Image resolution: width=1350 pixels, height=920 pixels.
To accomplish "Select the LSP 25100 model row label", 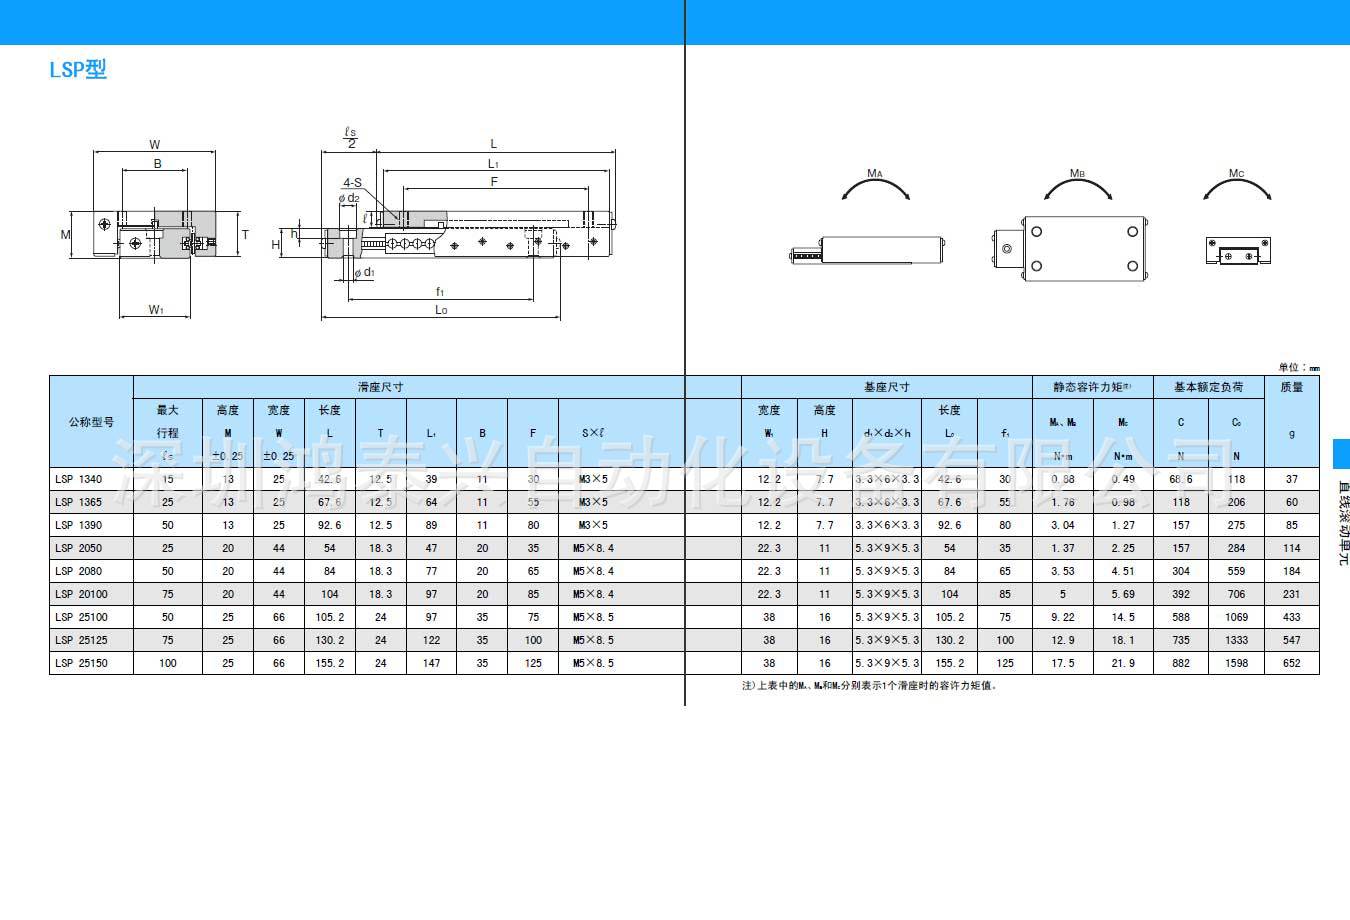I will 81,617.
